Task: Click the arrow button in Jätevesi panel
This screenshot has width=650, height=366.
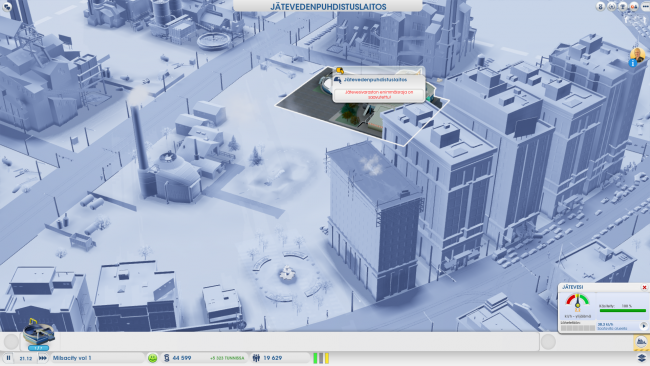Action: click(x=644, y=326)
